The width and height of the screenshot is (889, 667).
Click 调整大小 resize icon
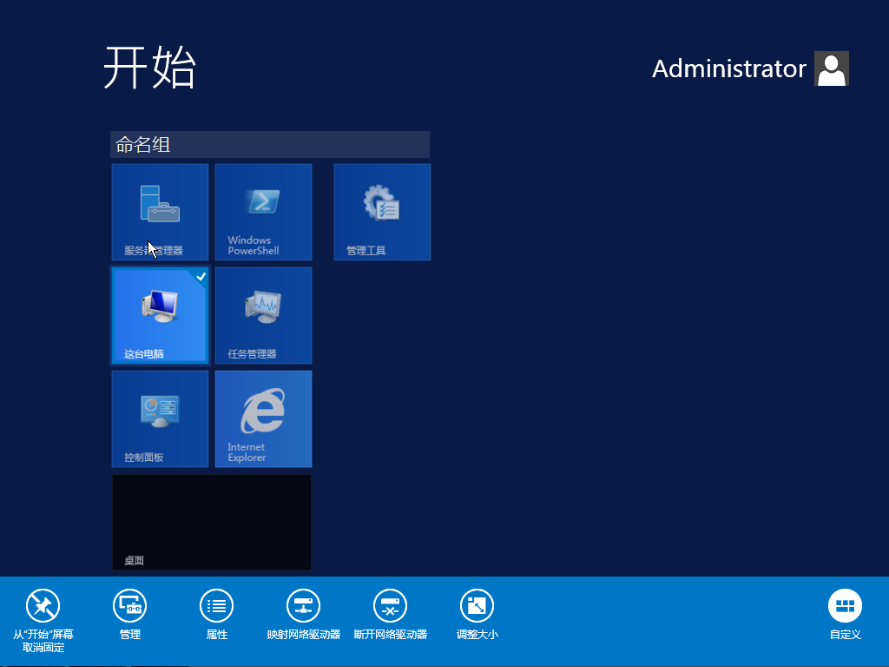click(477, 606)
